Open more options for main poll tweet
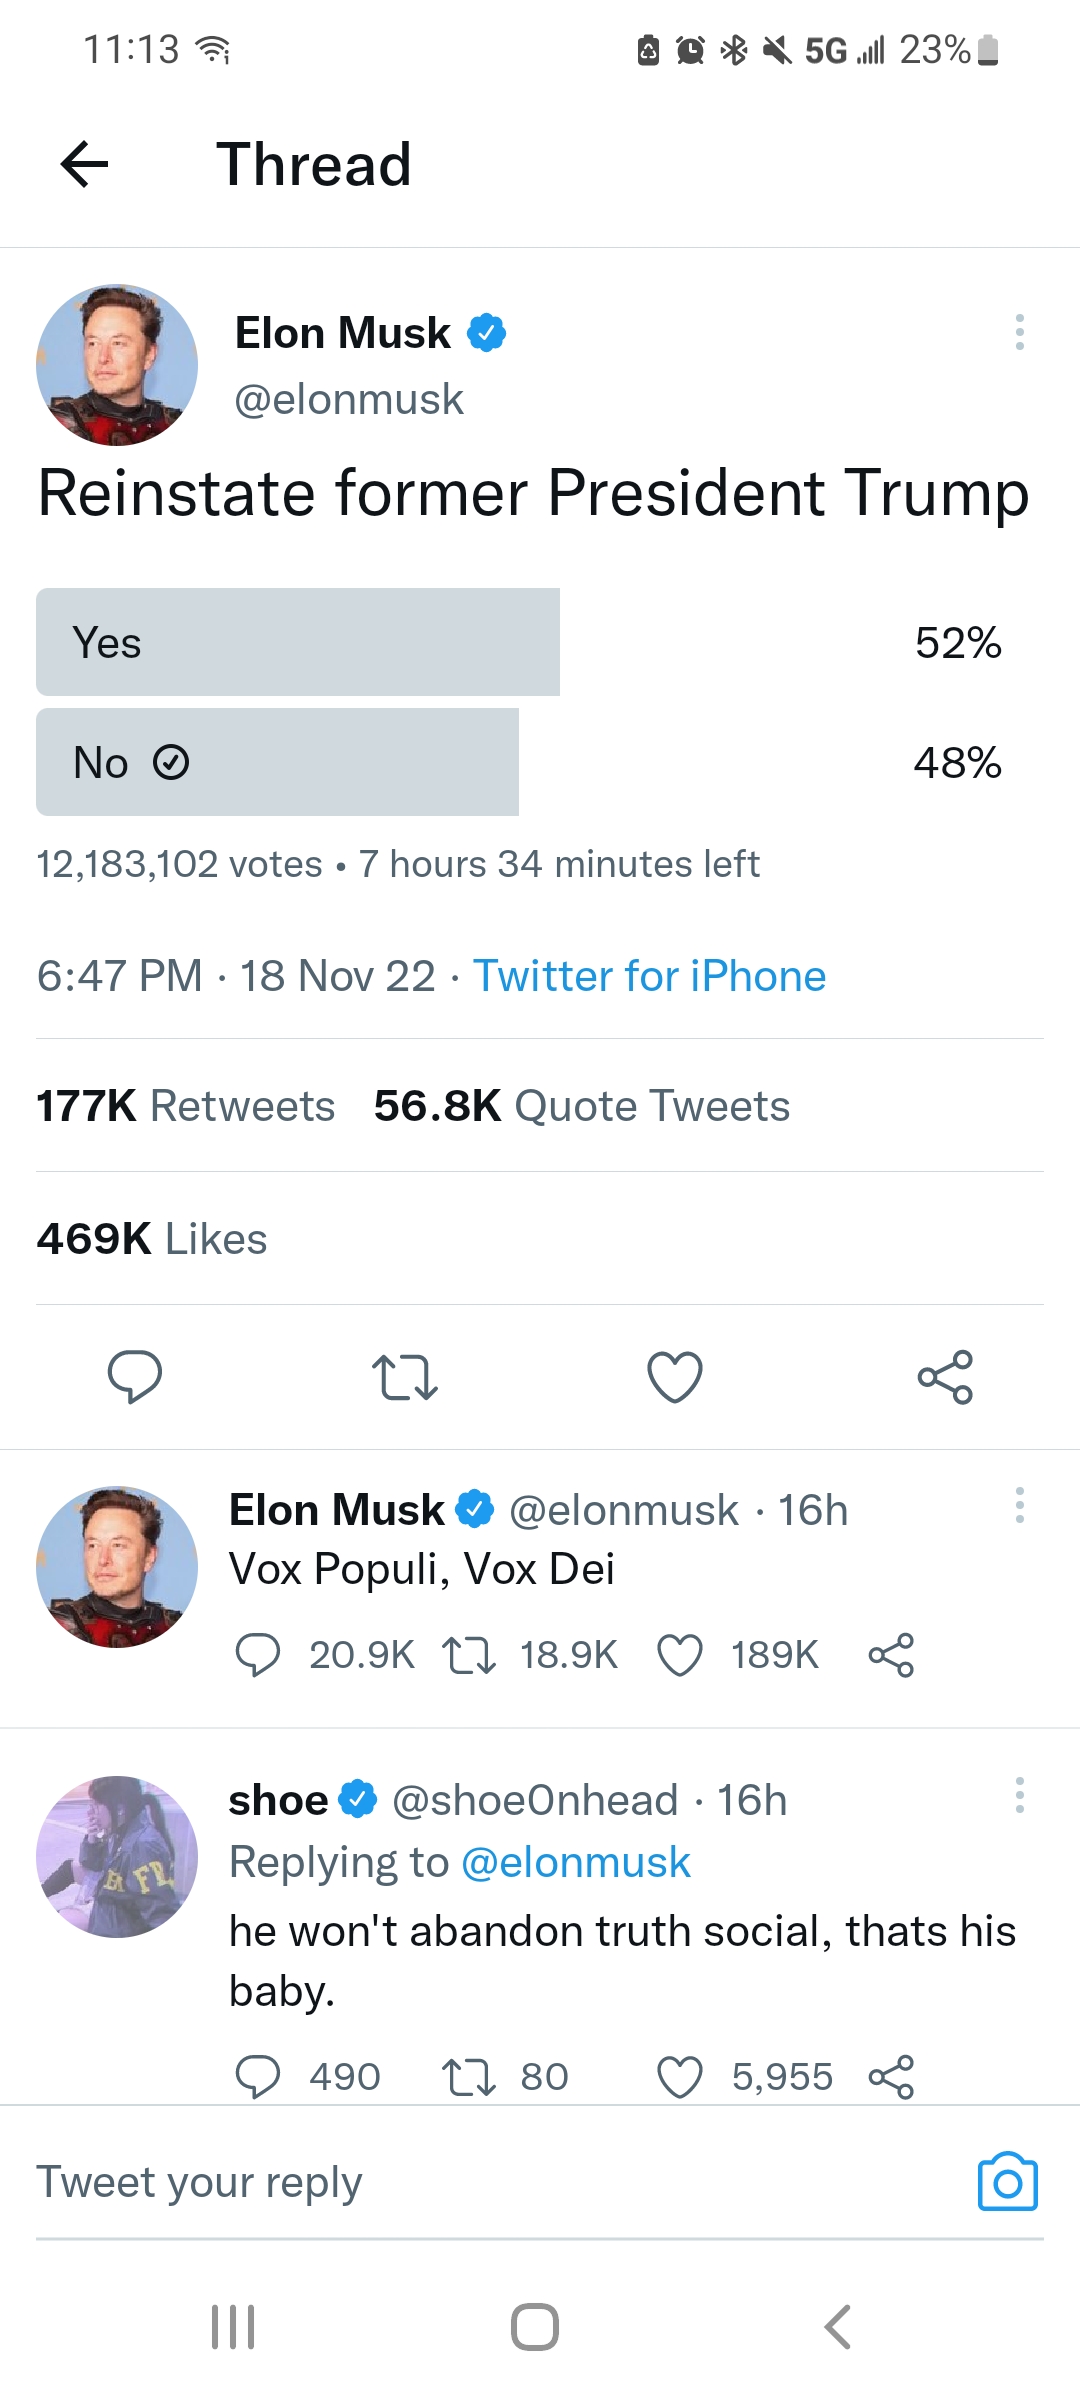Screen dimensions: 1080x2400 click(x=1020, y=332)
